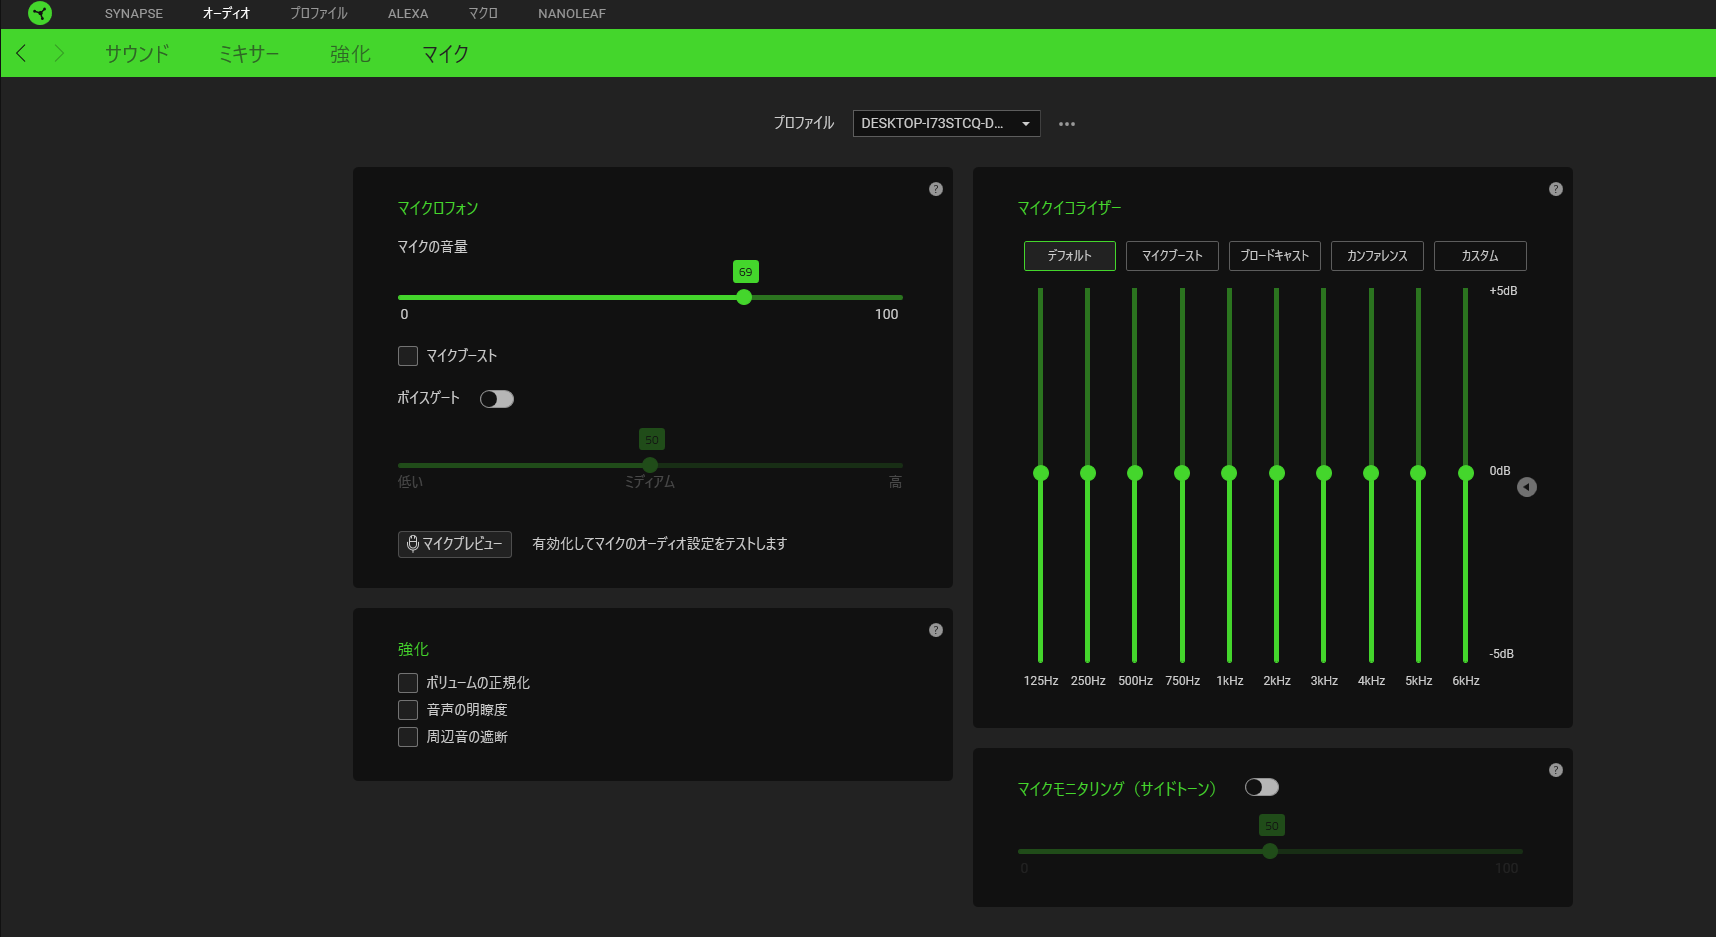Click the 125Hz equalizer band handle
This screenshot has height=937, width=1716.
(x=1041, y=473)
